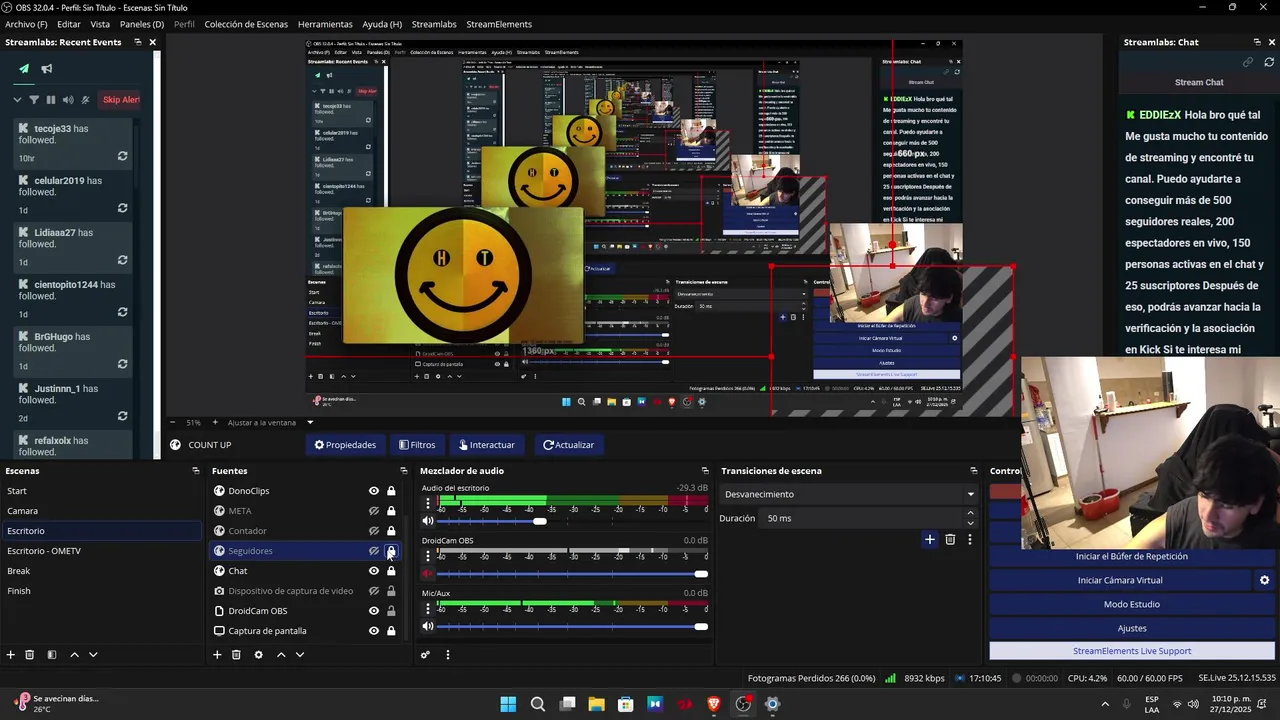Click the Interactuar button
The width and height of the screenshot is (1280, 720).
pyautogui.click(x=486, y=445)
